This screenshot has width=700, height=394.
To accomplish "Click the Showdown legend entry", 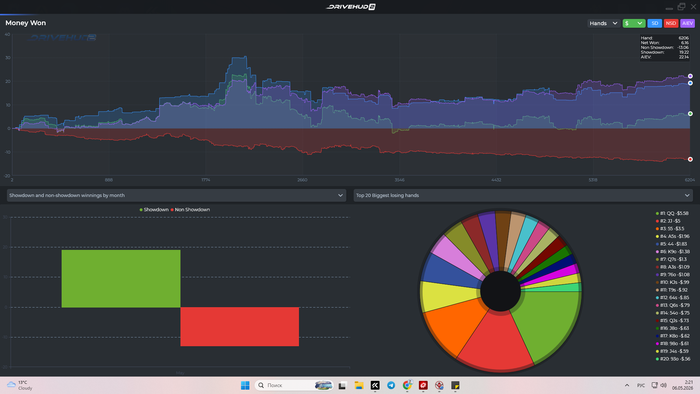I will click(154, 210).
